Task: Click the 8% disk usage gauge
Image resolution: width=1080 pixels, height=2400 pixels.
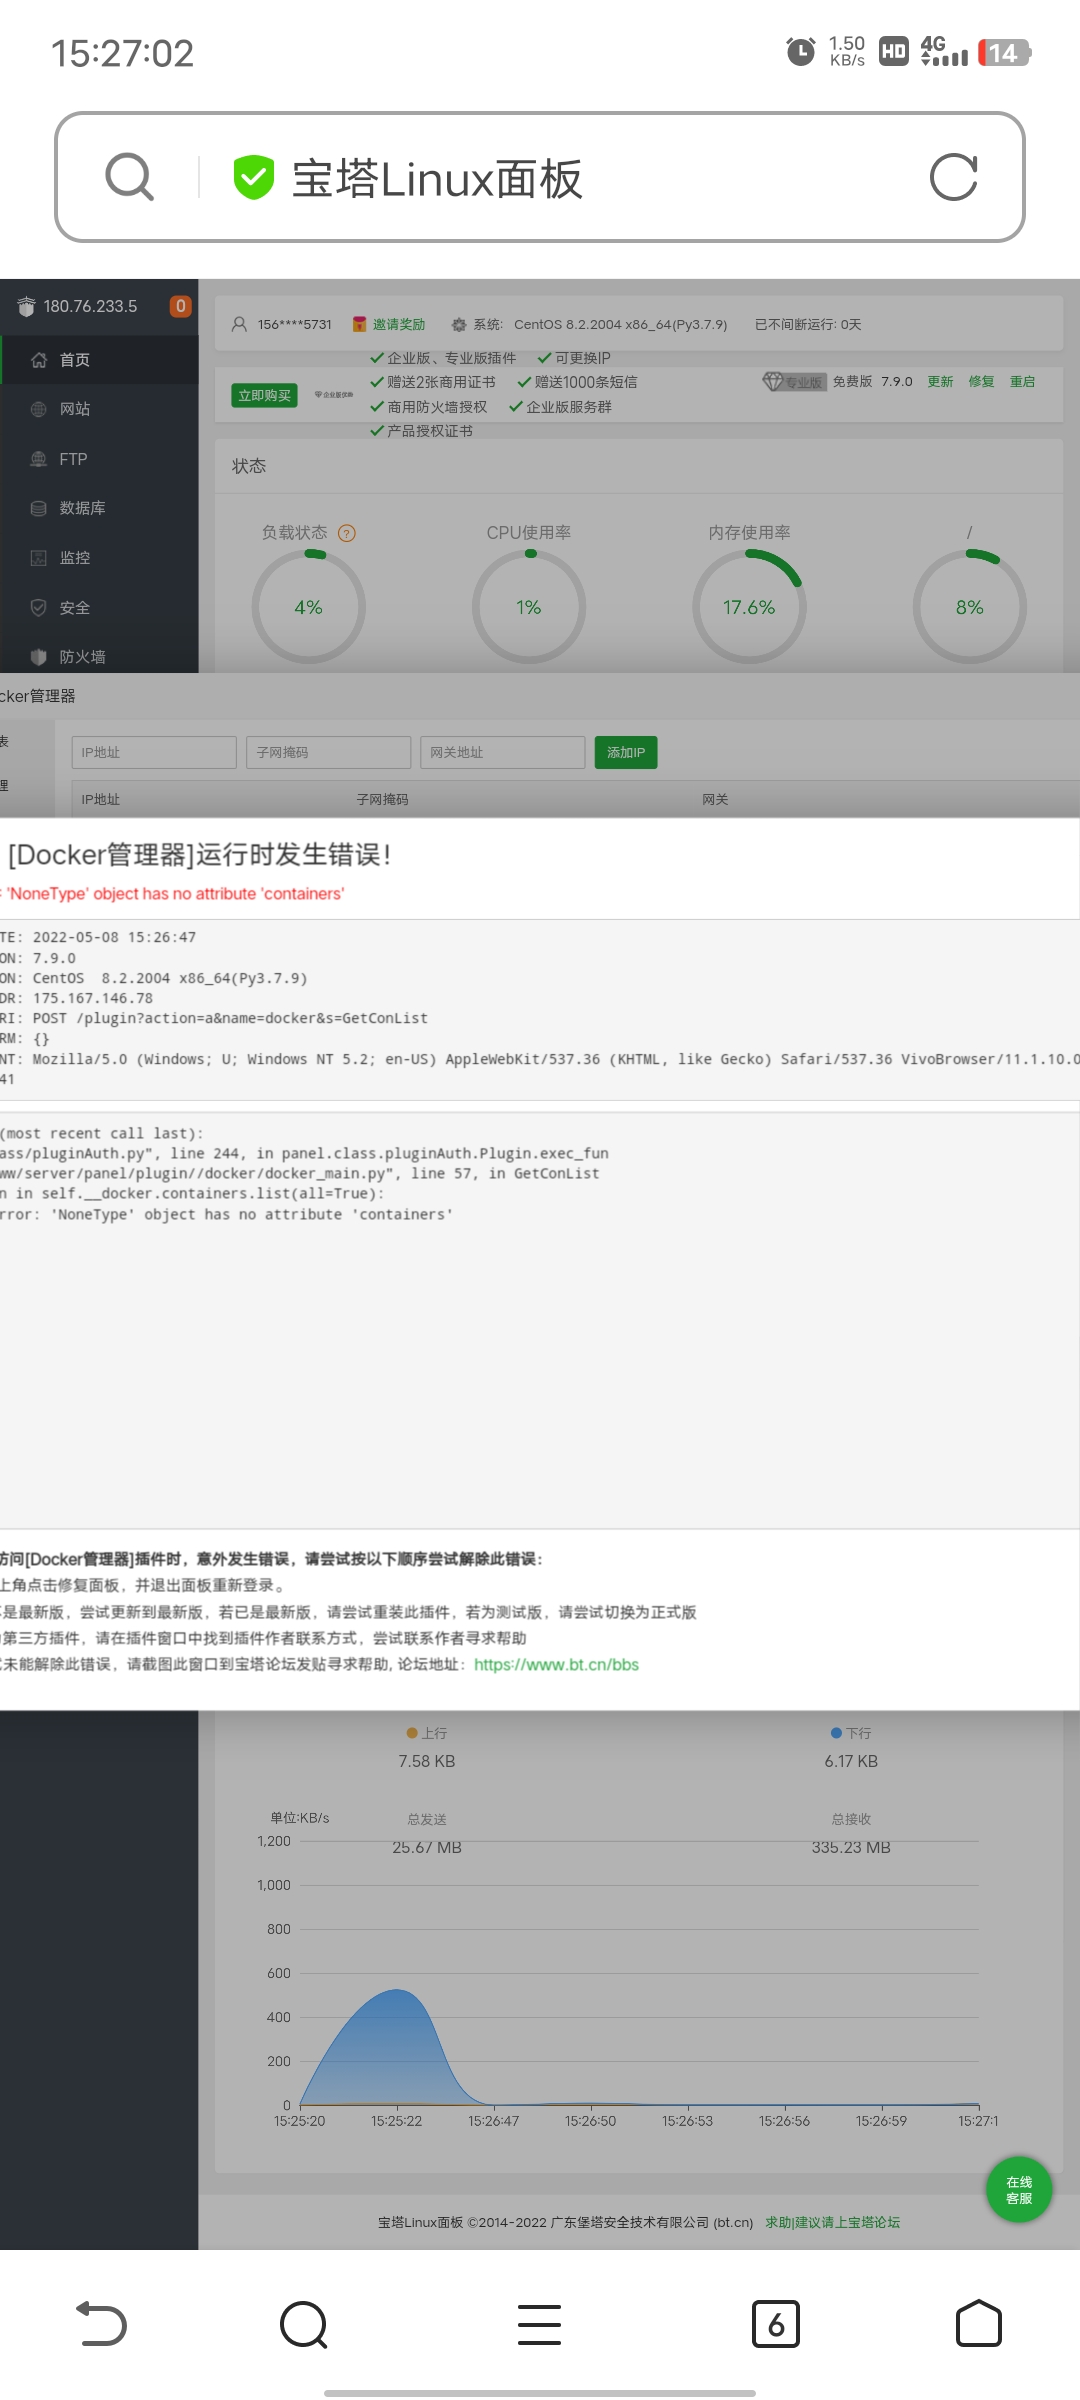Action: tap(969, 607)
